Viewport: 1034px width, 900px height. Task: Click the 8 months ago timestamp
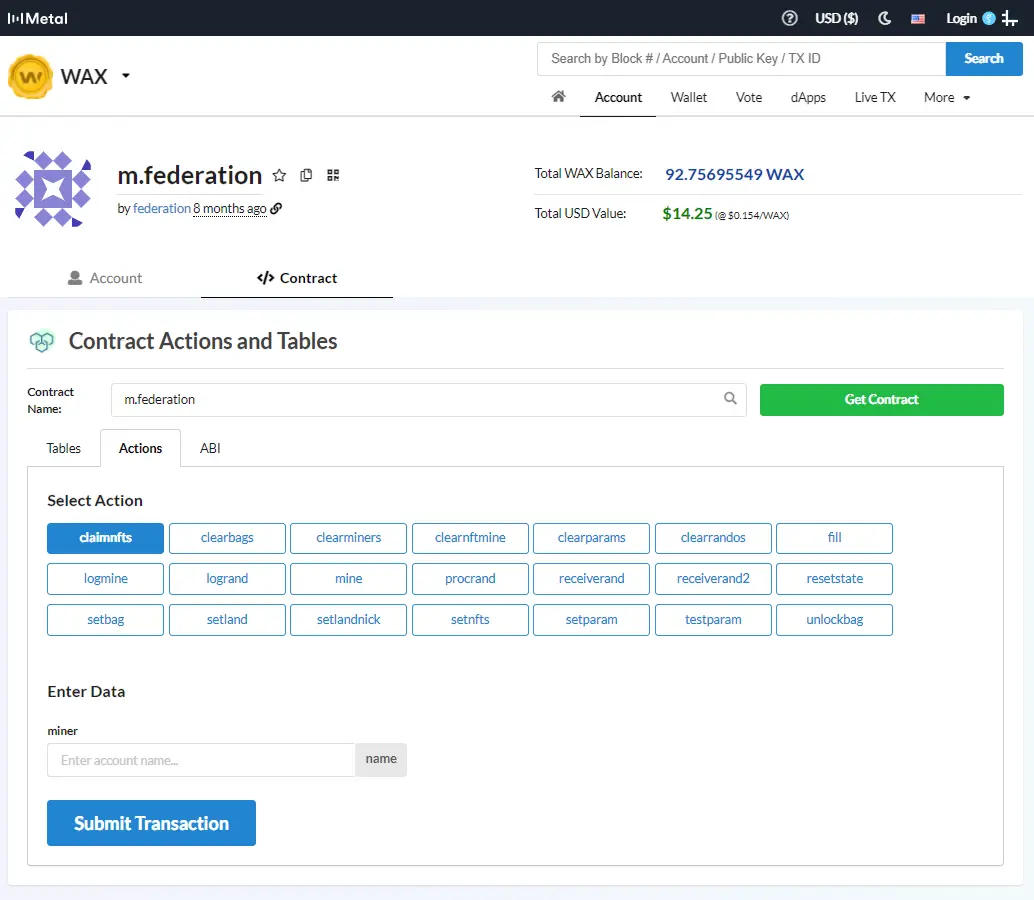click(x=229, y=208)
